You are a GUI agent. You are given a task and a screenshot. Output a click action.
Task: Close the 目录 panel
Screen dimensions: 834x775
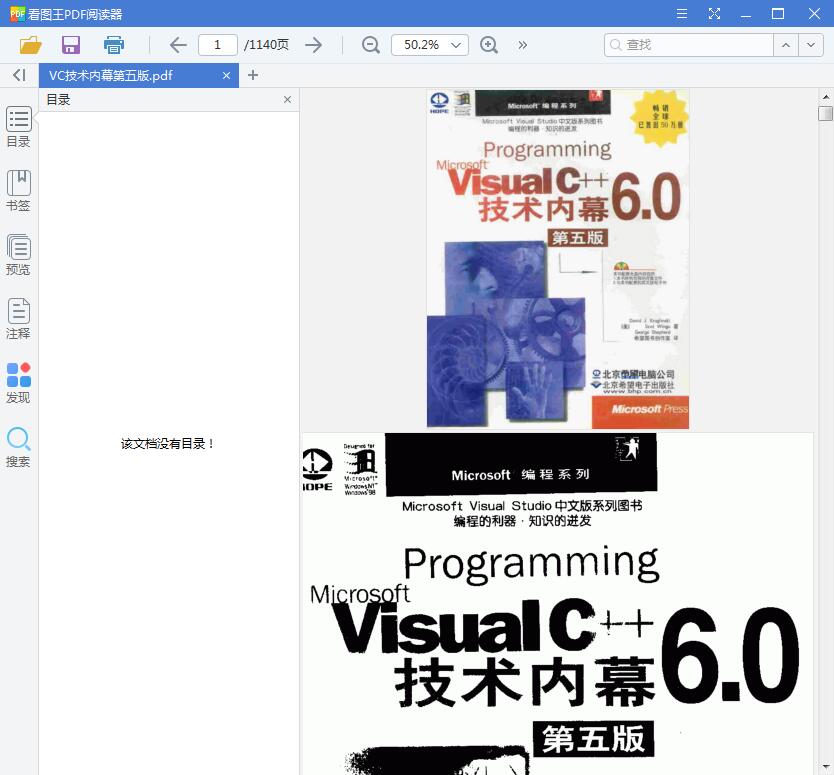tap(287, 99)
